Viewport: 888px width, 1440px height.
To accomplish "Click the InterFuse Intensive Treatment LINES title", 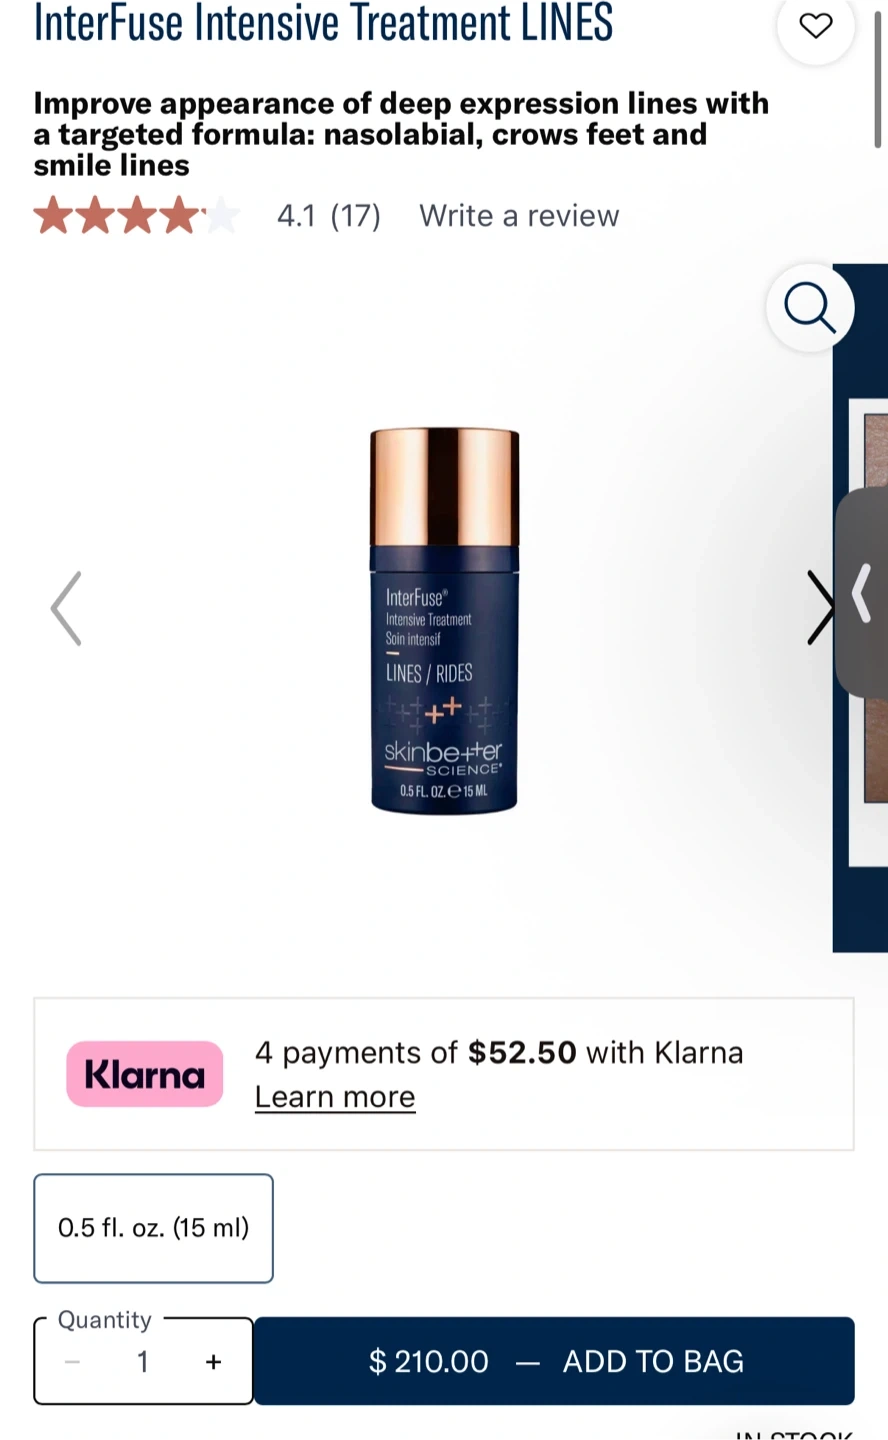I will 323,22.
